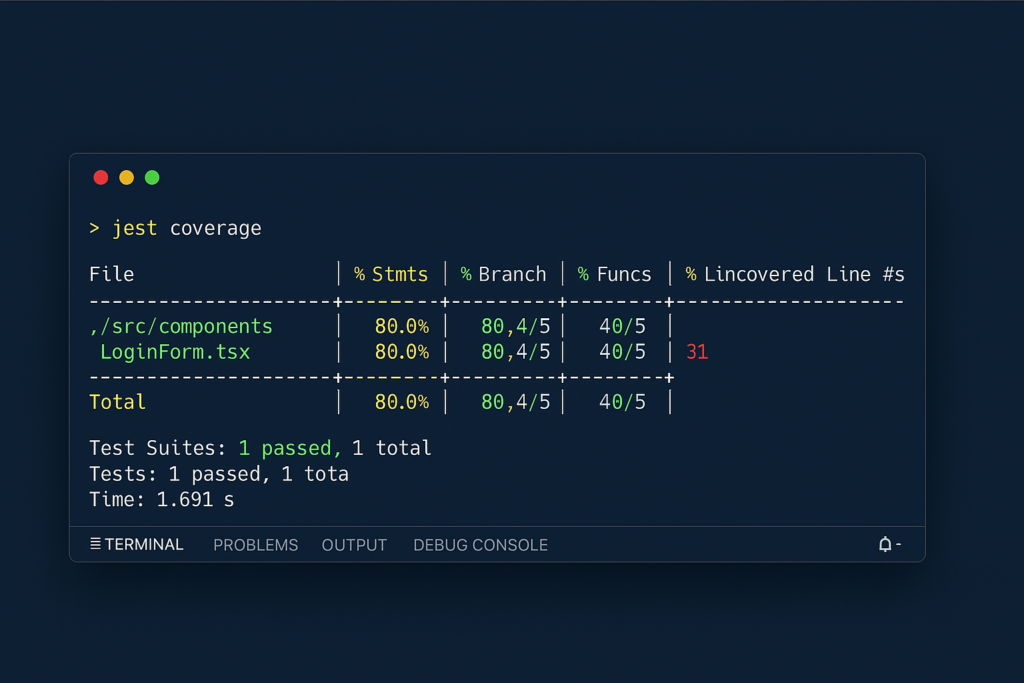Click the Time 1.691 s line
1024x683 pixels.
click(161, 499)
